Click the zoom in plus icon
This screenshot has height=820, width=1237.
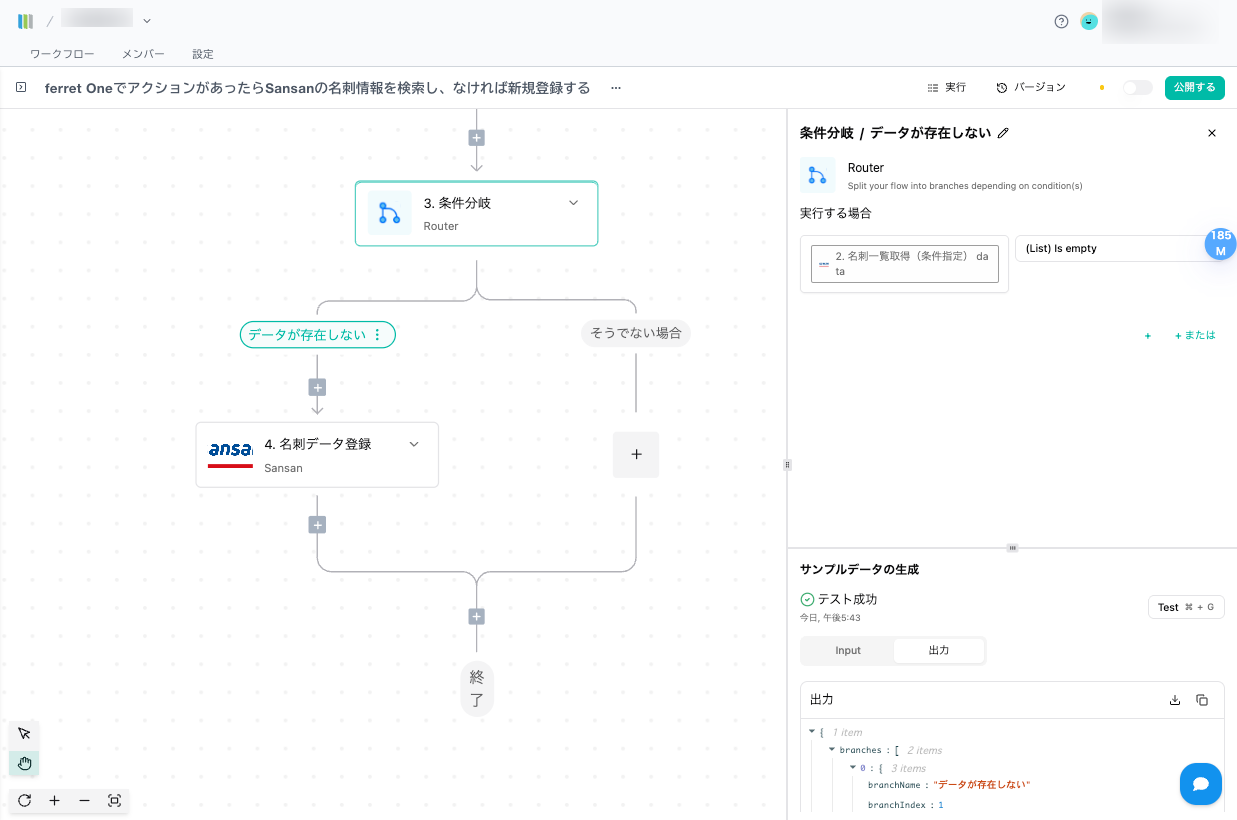click(x=54, y=801)
